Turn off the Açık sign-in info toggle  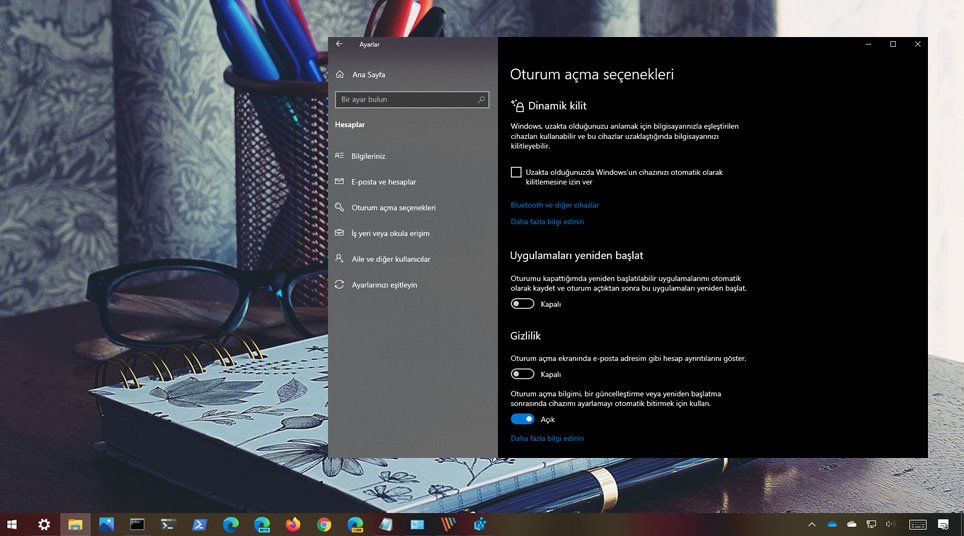[522, 419]
